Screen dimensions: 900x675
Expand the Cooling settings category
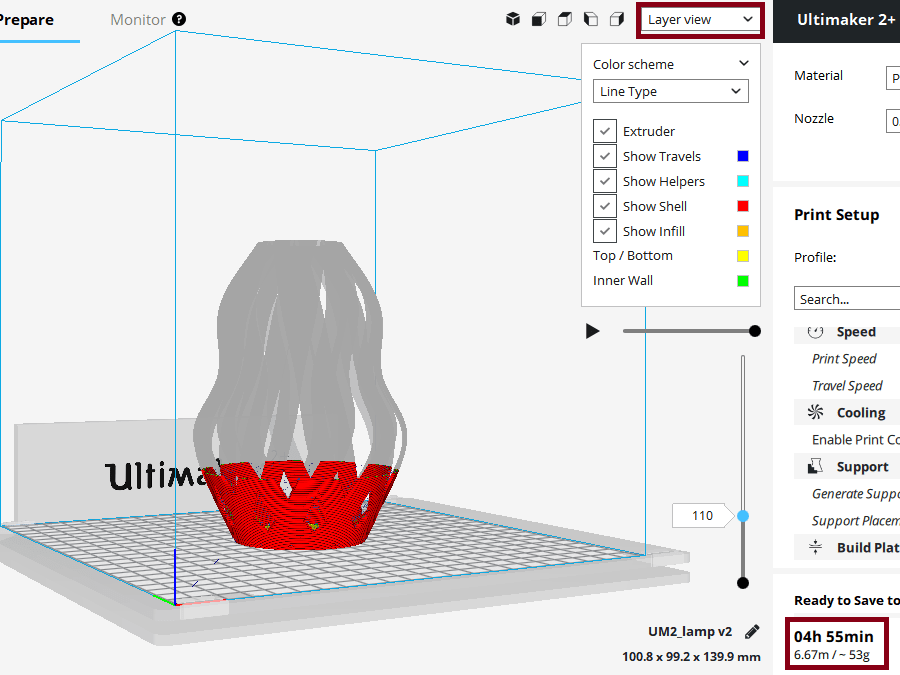pyautogui.click(x=860, y=413)
